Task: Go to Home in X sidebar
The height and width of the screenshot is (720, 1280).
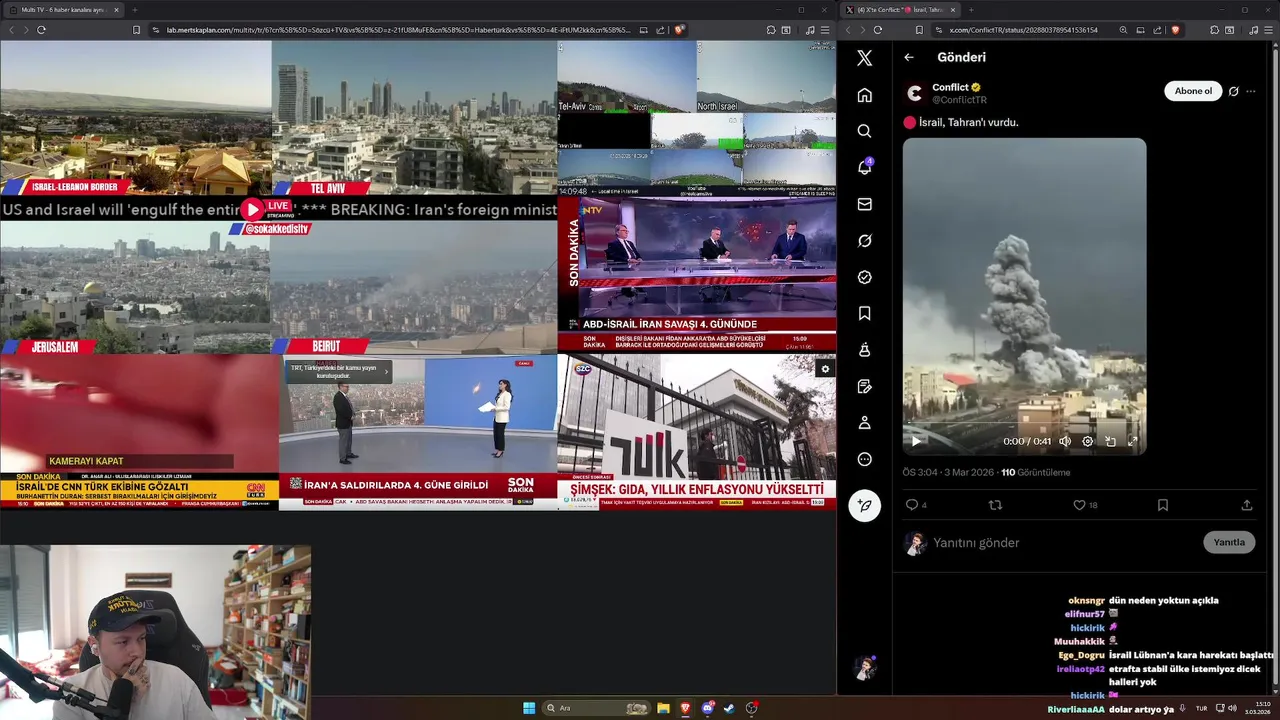Action: [865, 95]
